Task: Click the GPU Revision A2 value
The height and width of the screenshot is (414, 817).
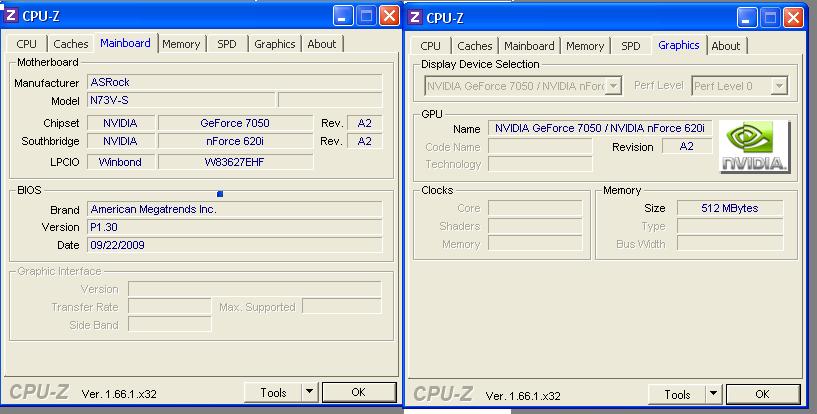Action: 687,146
